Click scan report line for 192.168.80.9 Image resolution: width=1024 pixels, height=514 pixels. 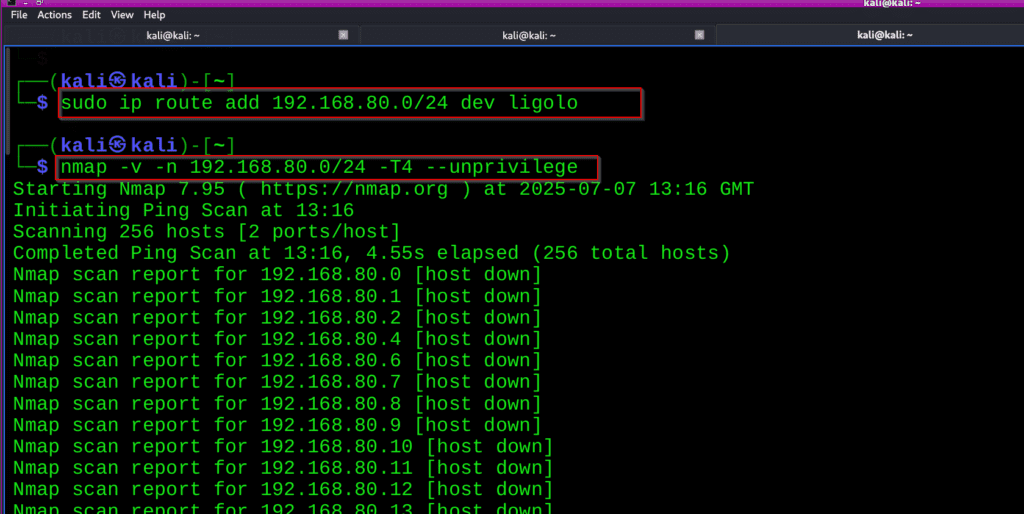277,425
